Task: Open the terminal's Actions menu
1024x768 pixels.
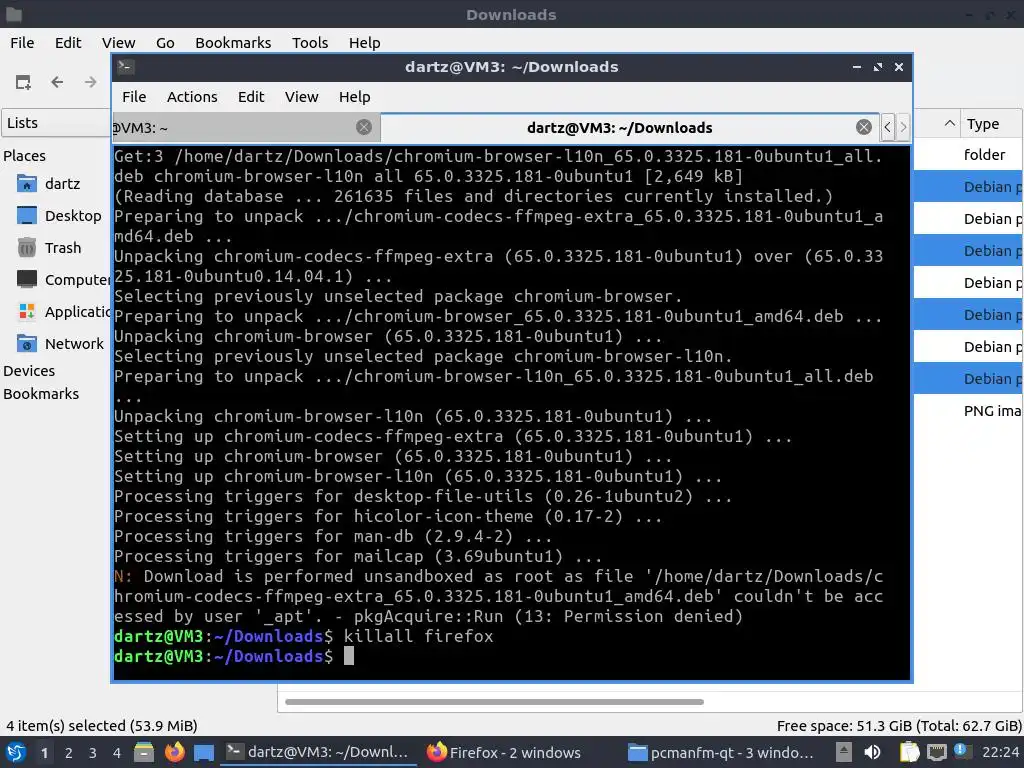Action: 192,97
